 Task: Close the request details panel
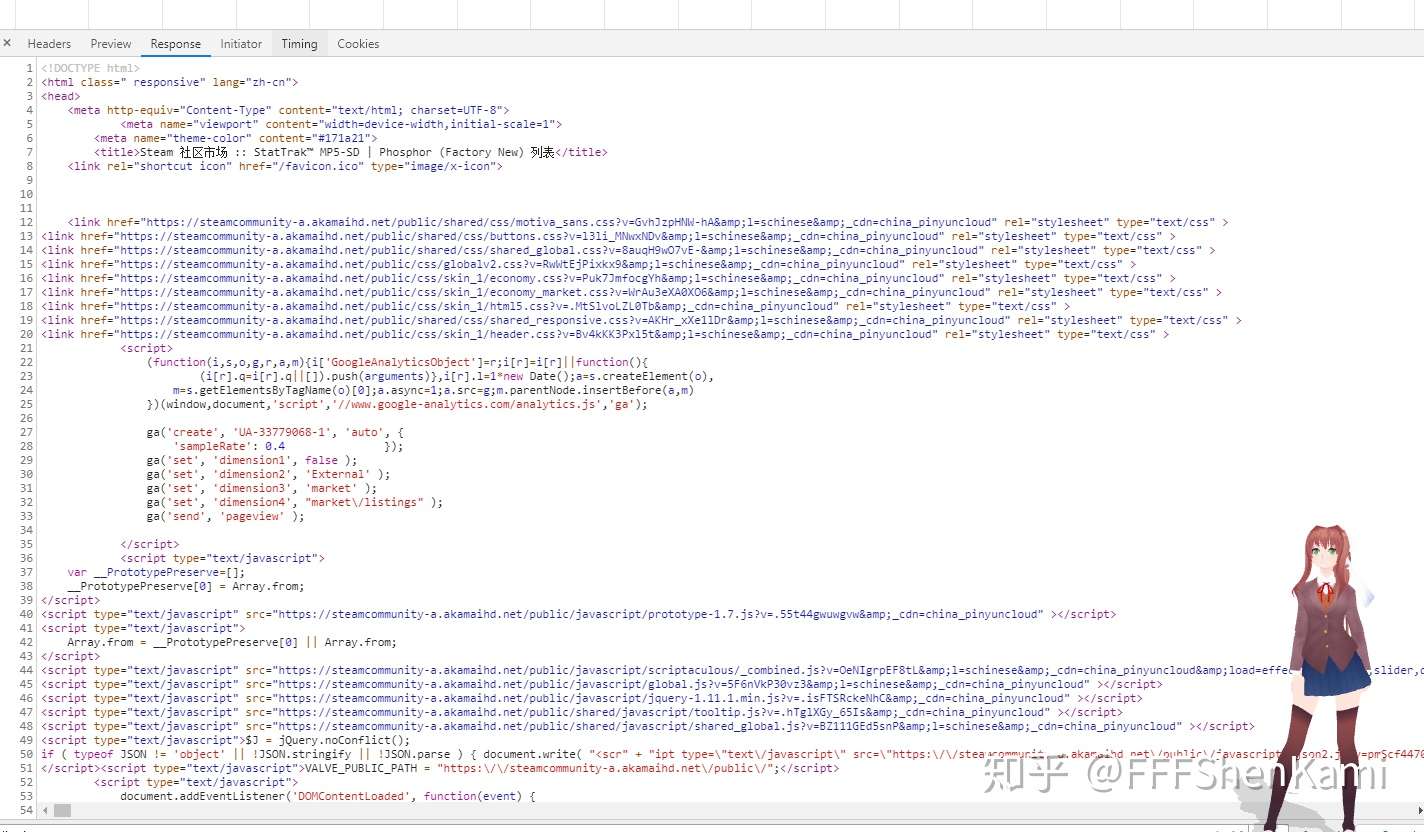[7, 43]
